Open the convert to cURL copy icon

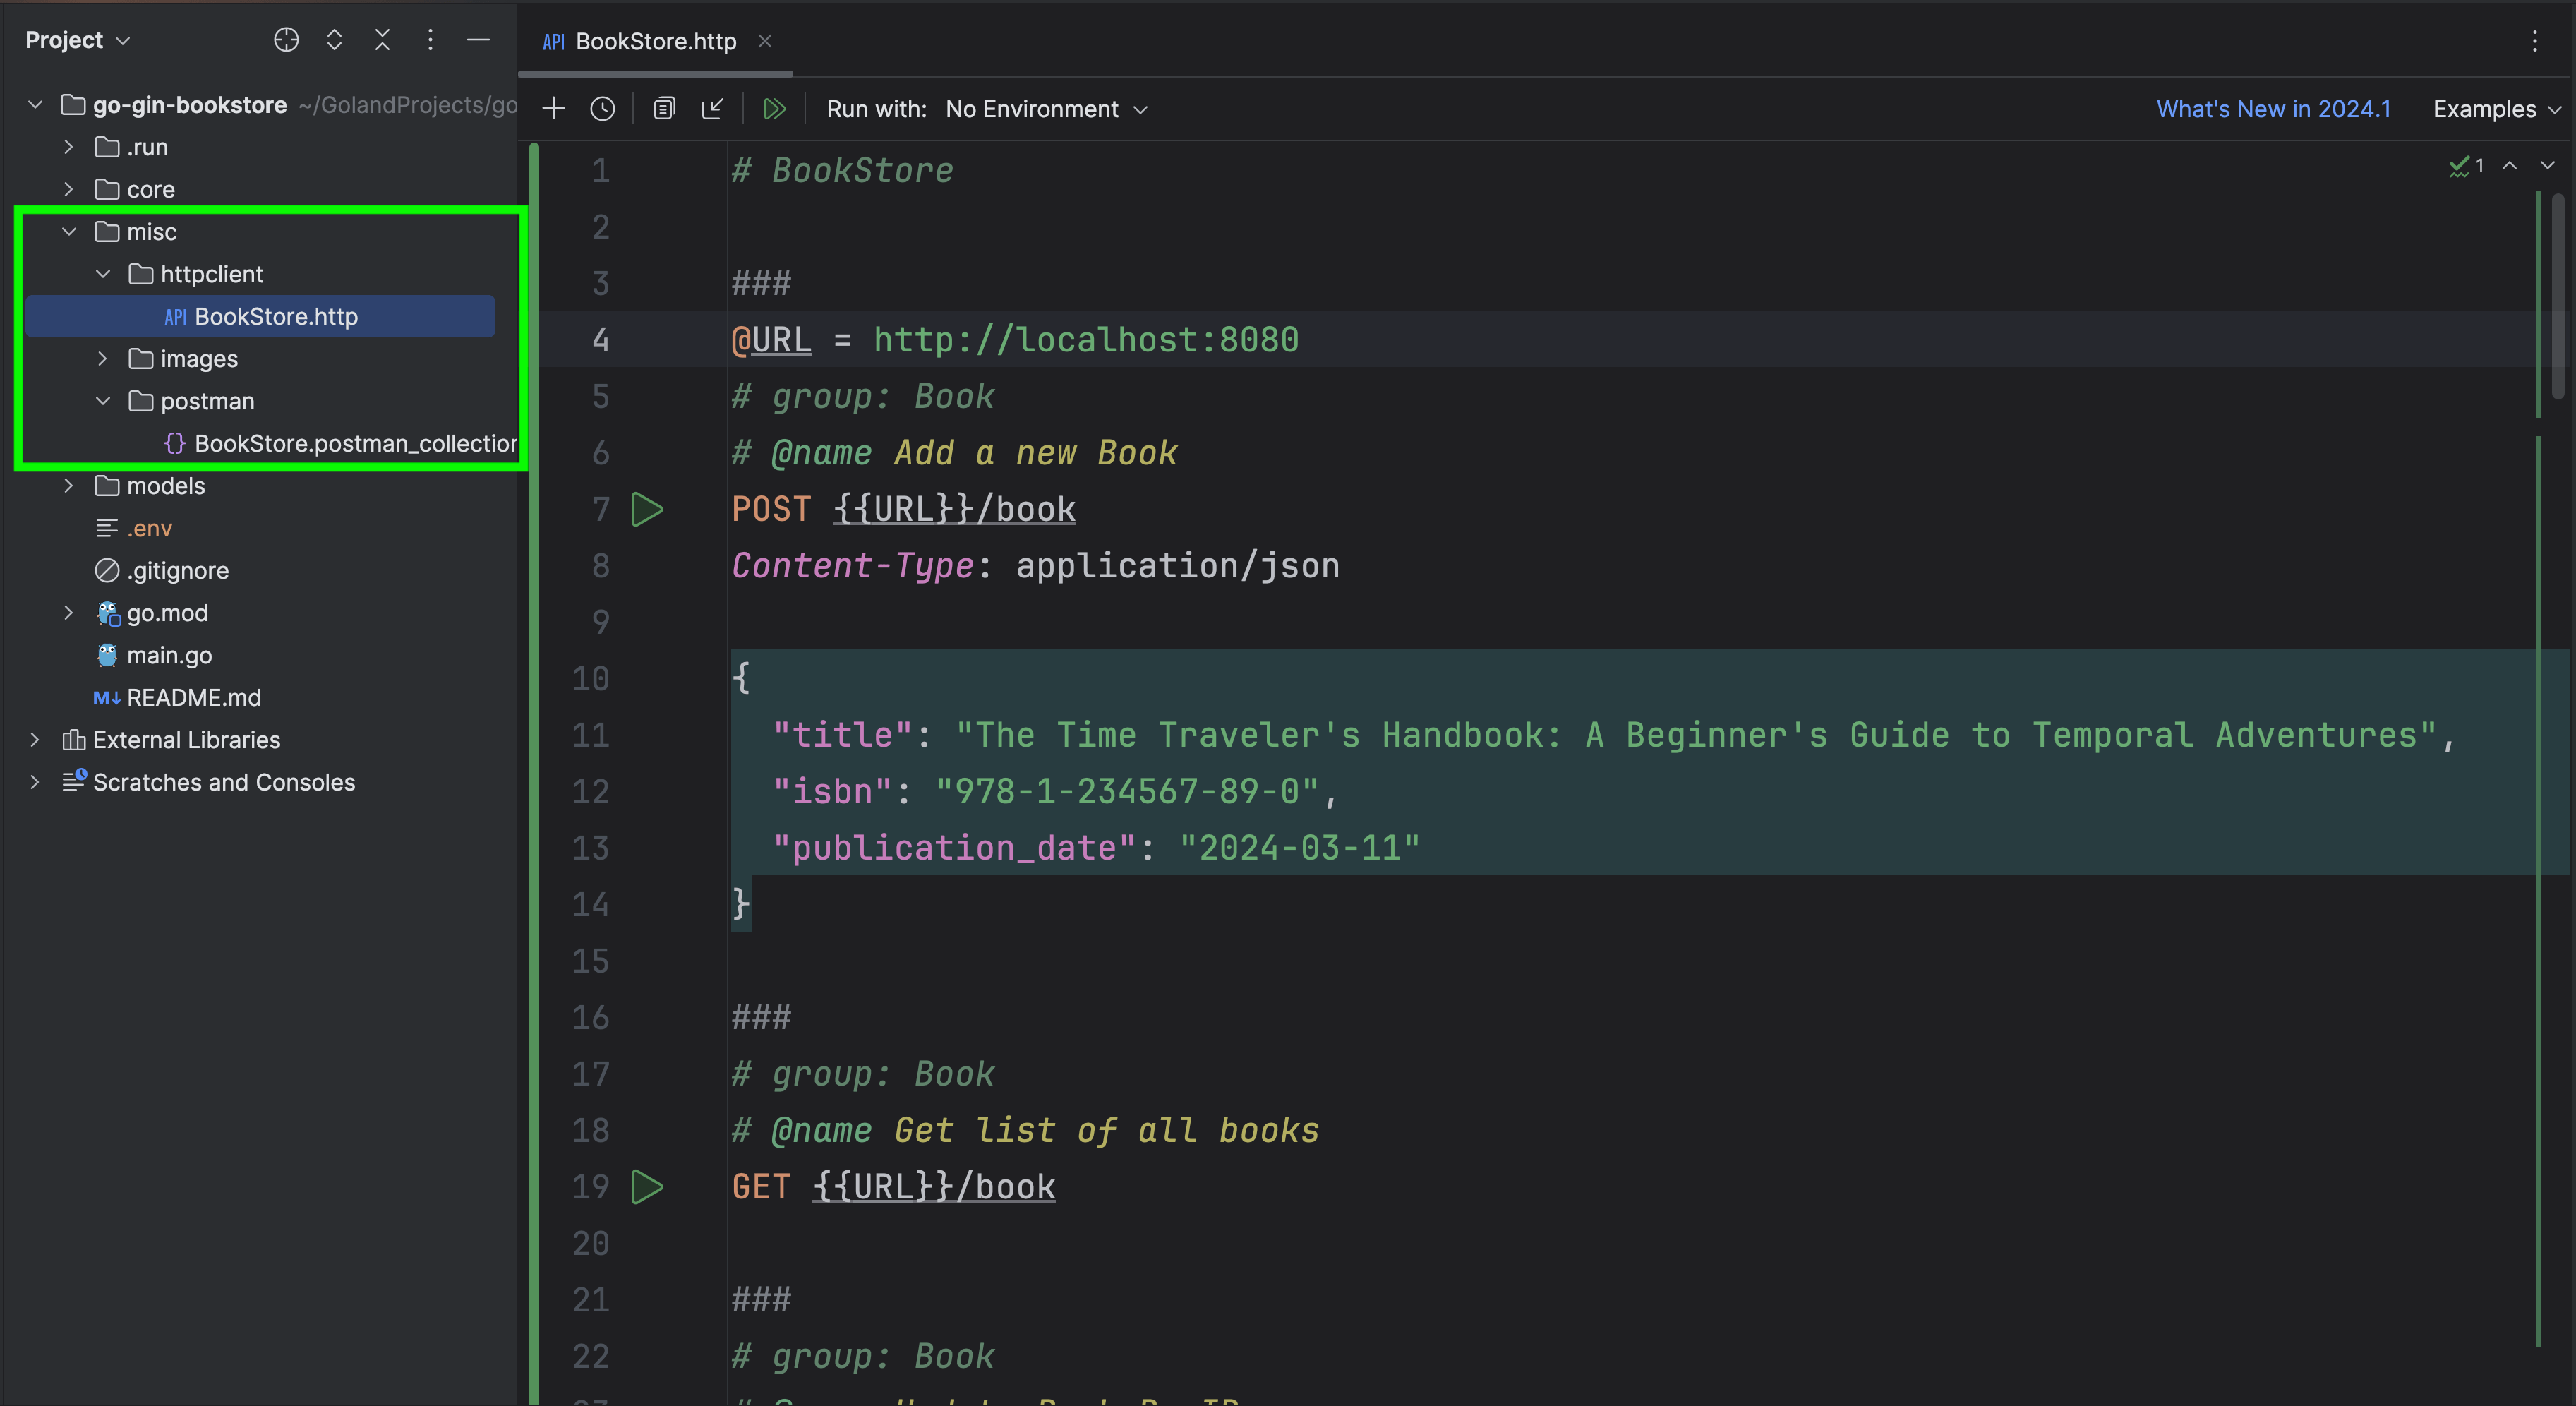664,108
